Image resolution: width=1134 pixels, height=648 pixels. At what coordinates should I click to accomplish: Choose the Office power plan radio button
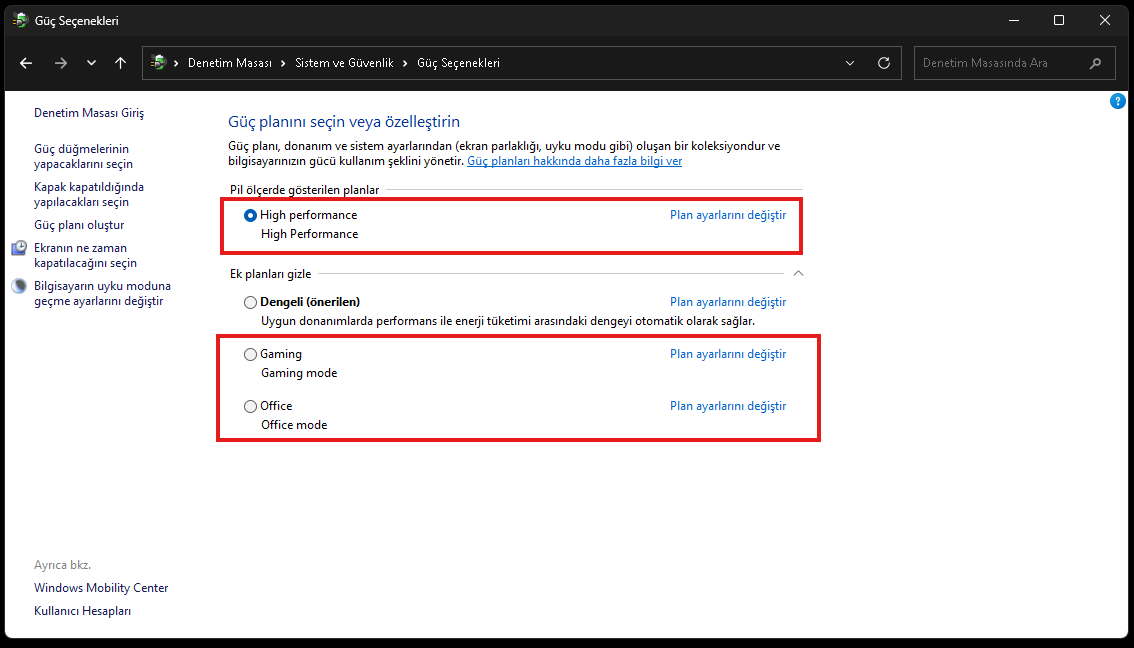[x=250, y=406]
